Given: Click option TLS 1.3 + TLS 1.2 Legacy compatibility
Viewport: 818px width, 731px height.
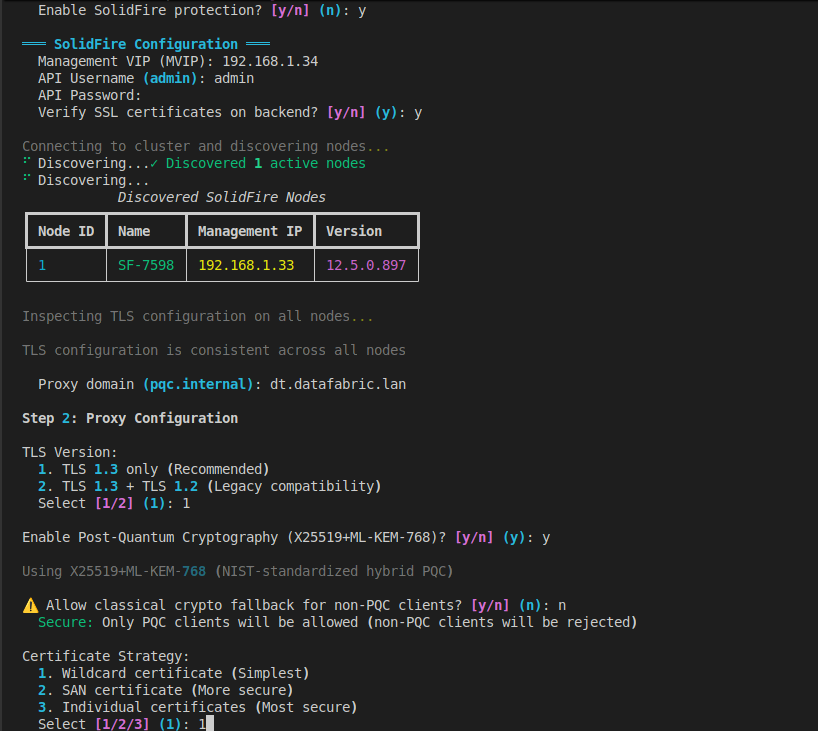Looking at the screenshot, I should (x=210, y=486).
